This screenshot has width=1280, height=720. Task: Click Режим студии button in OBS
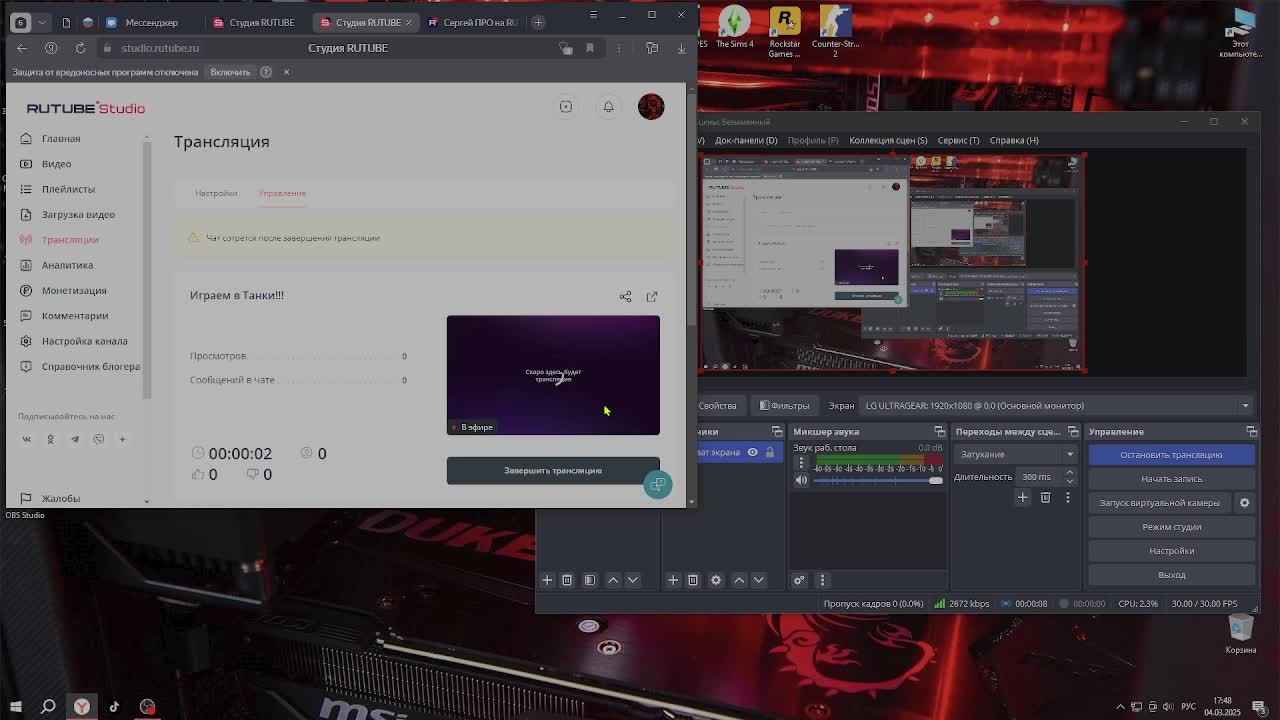pyautogui.click(x=1171, y=527)
